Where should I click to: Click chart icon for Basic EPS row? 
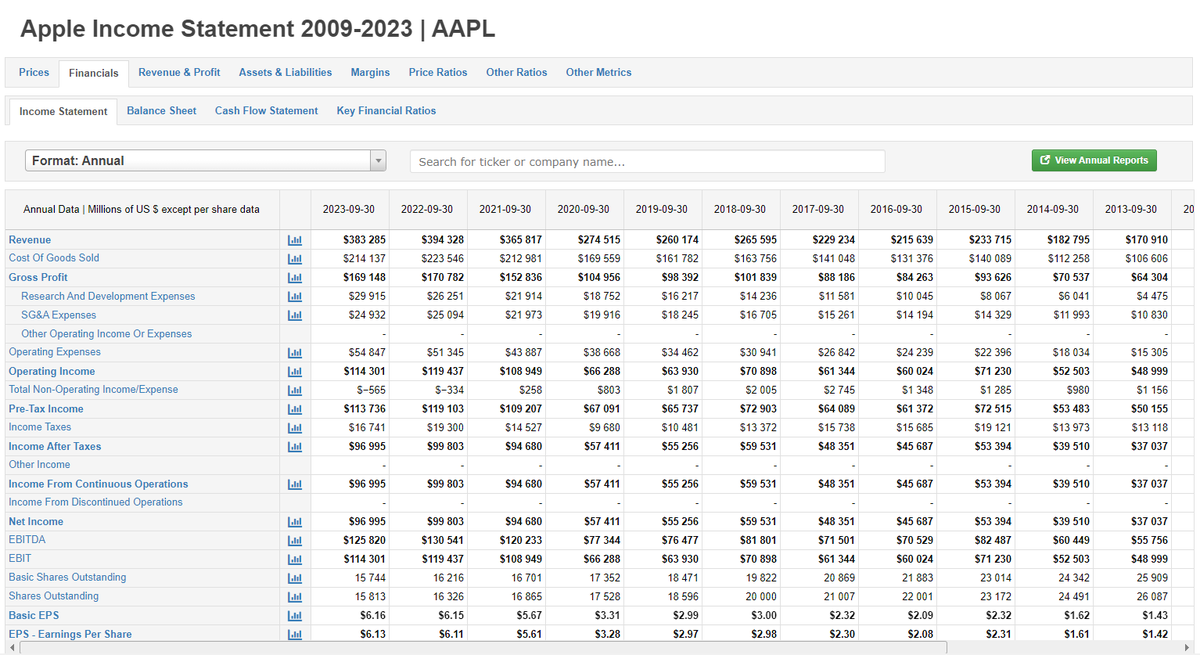click(x=294, y=616)
